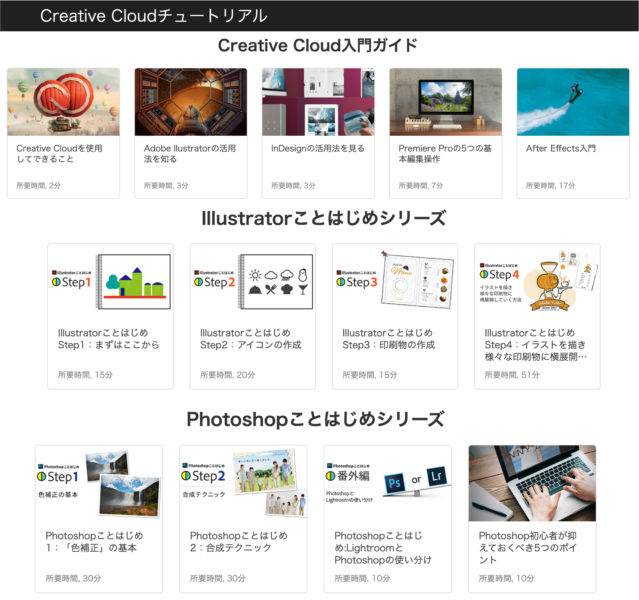Click 'Creative Cloudを使用してできること' title
The width and height of the screenshot is (639, 600).
pyautogui.click(x=59, y=154)
